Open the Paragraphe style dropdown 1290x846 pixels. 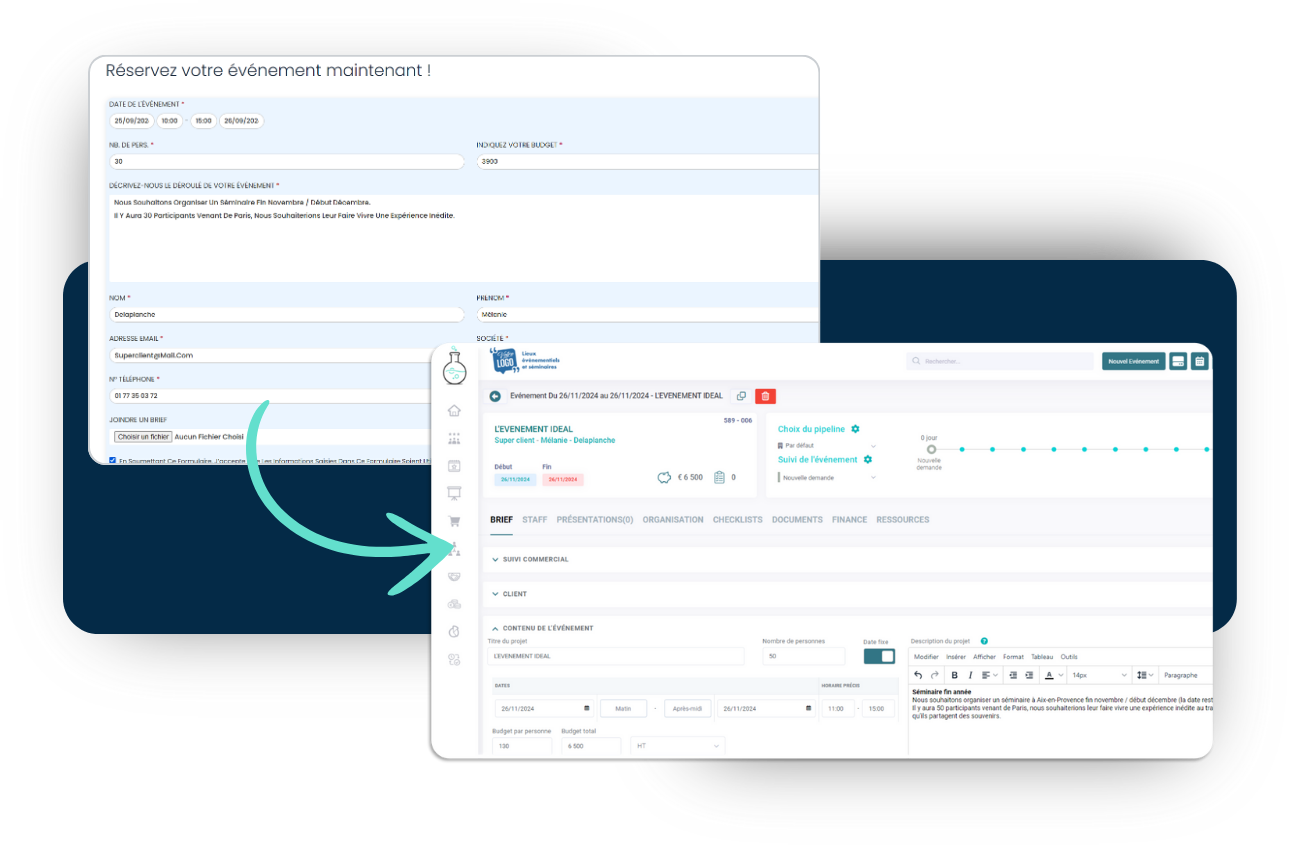(1186, 675)
